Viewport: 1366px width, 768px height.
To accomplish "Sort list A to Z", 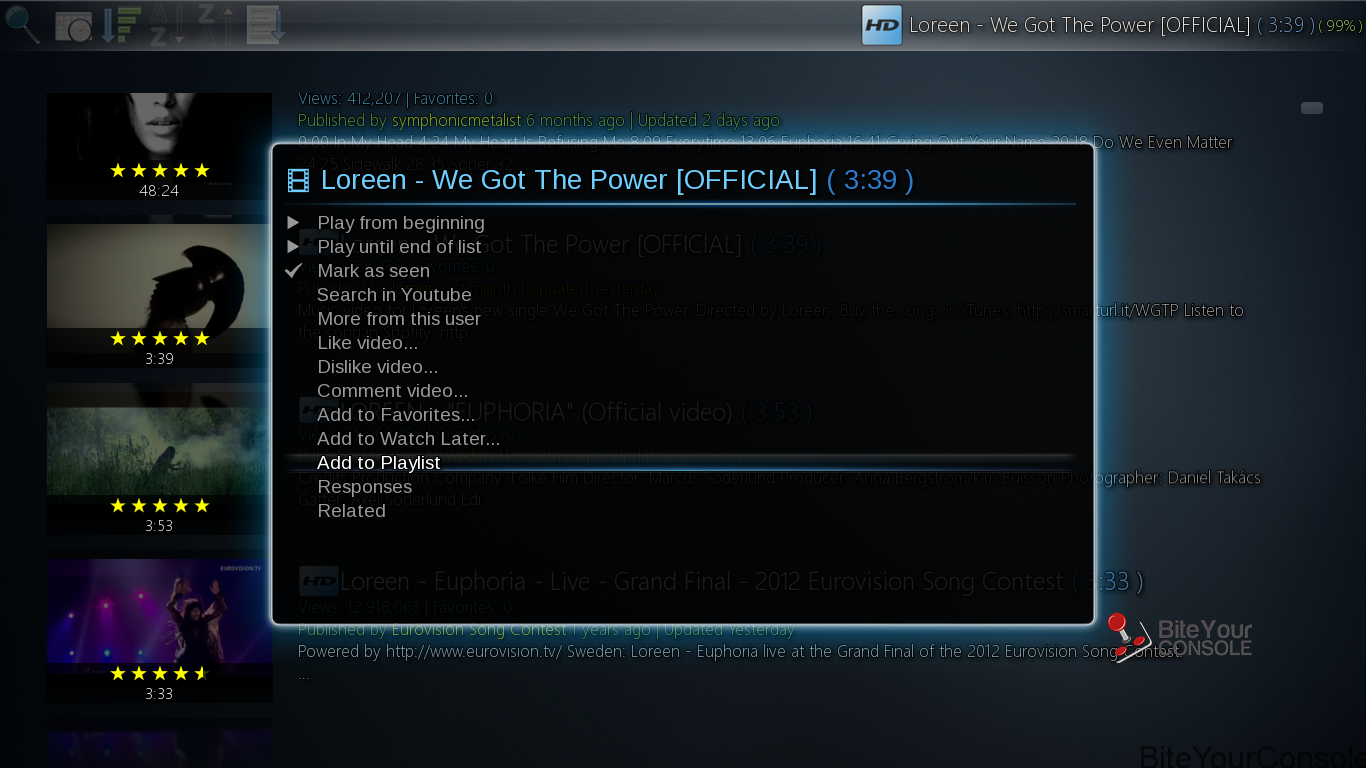I will [168, 24].
